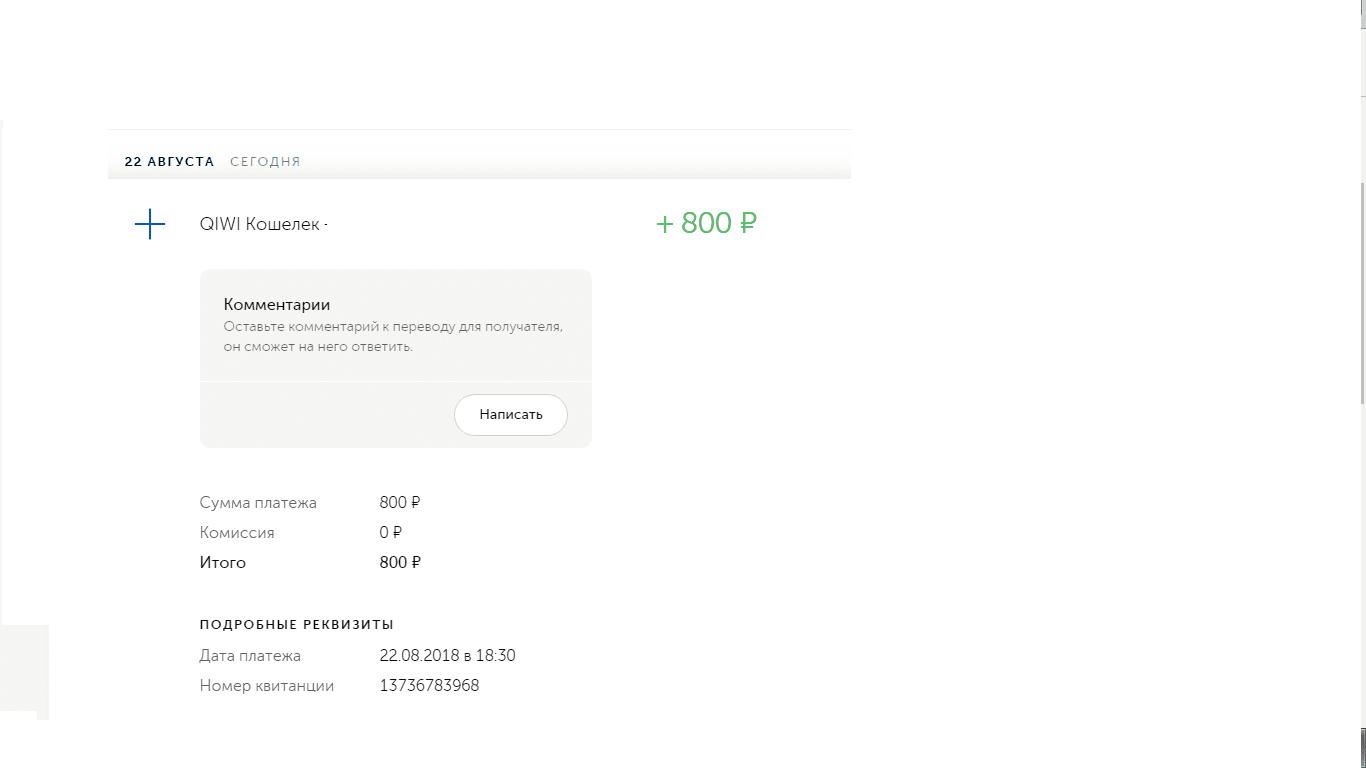Click the 0 ₽ commission value

(391, 533)
